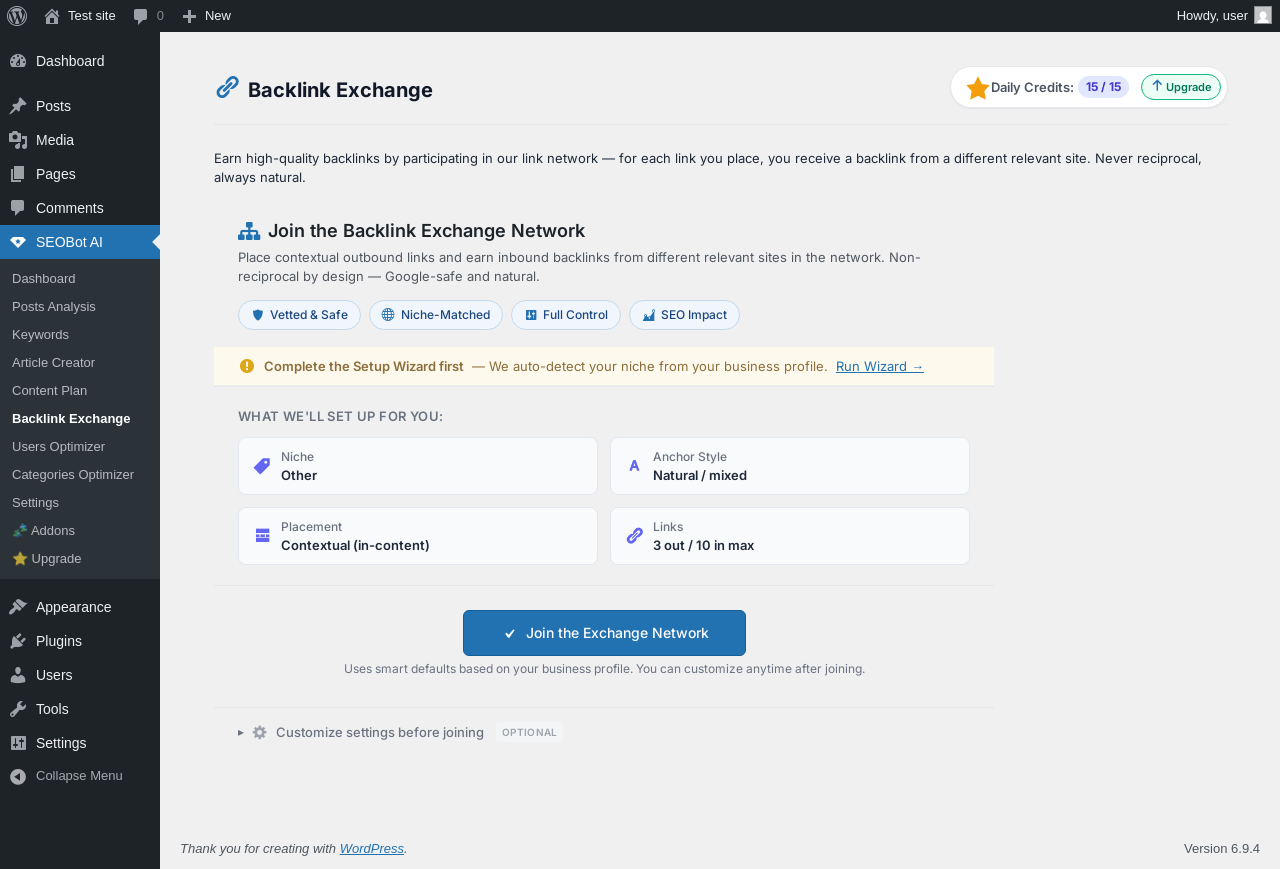The width and height of the screenshot is (1280, 869).
Task: Click the WordPress logo icon
Action: click(17, 16)
